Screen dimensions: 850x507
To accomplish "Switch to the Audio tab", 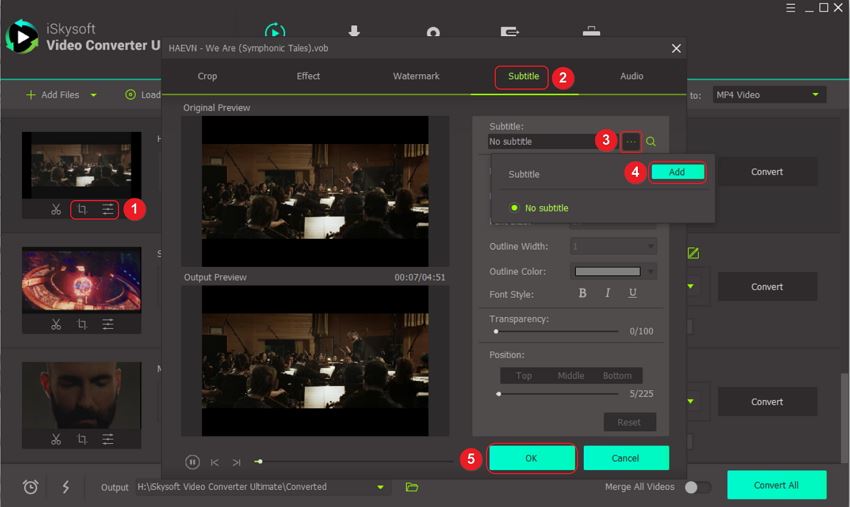I will coord(632,76).
